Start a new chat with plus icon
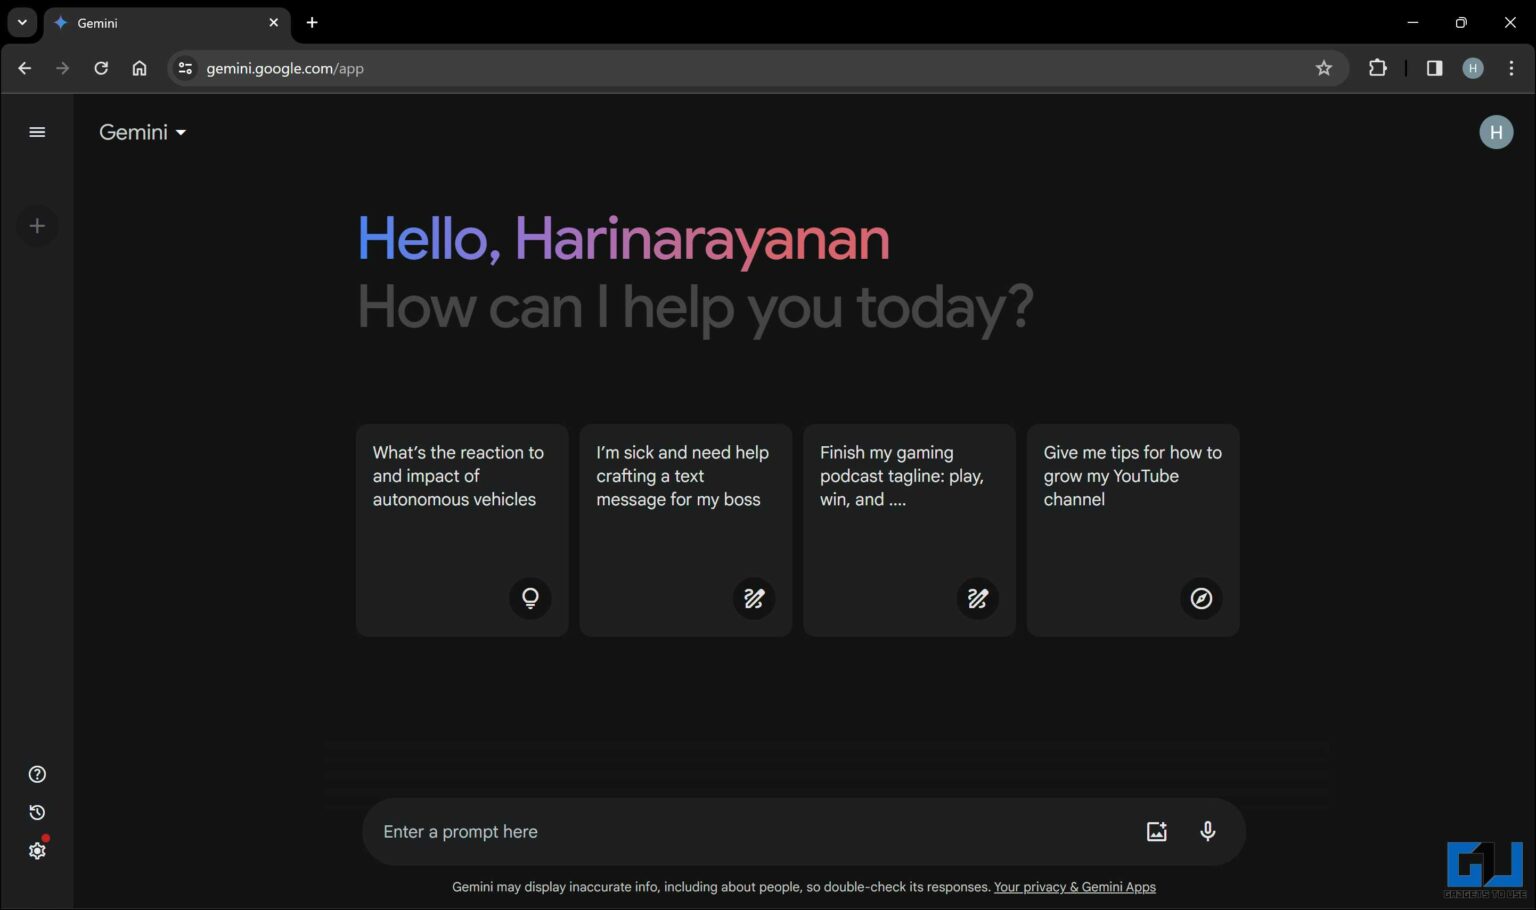This screenshot has height=910, width=1536. tap(37, 226)
